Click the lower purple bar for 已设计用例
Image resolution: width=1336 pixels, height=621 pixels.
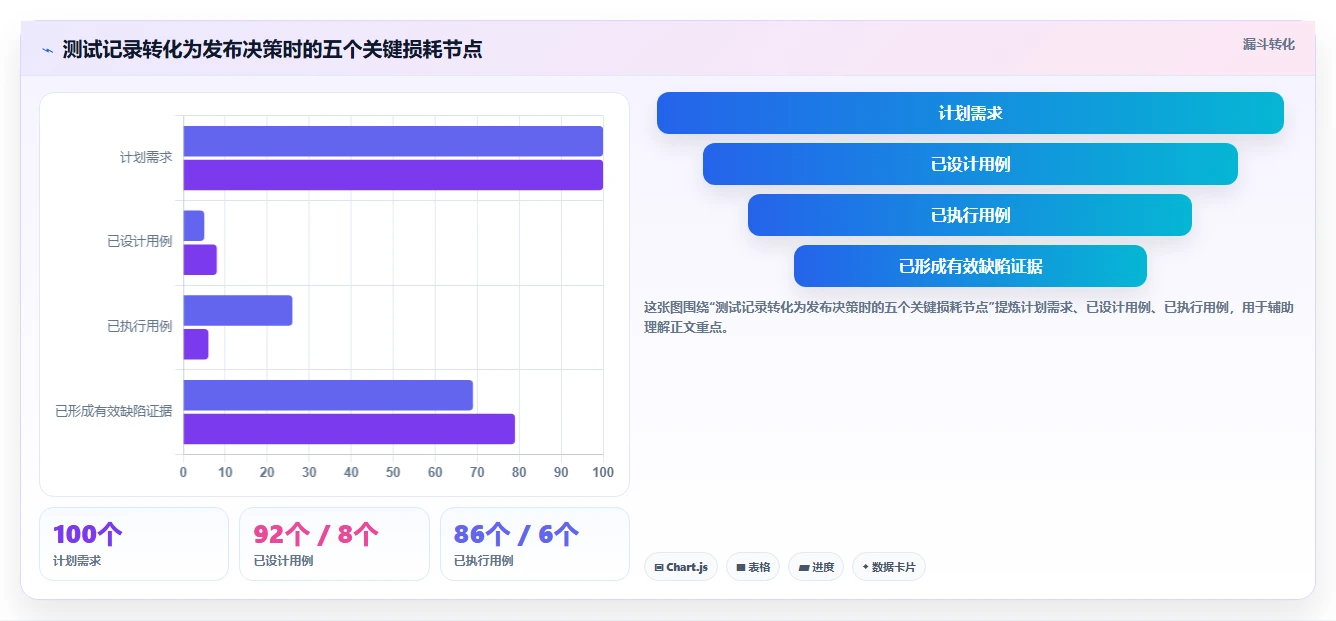coord(200,260)
